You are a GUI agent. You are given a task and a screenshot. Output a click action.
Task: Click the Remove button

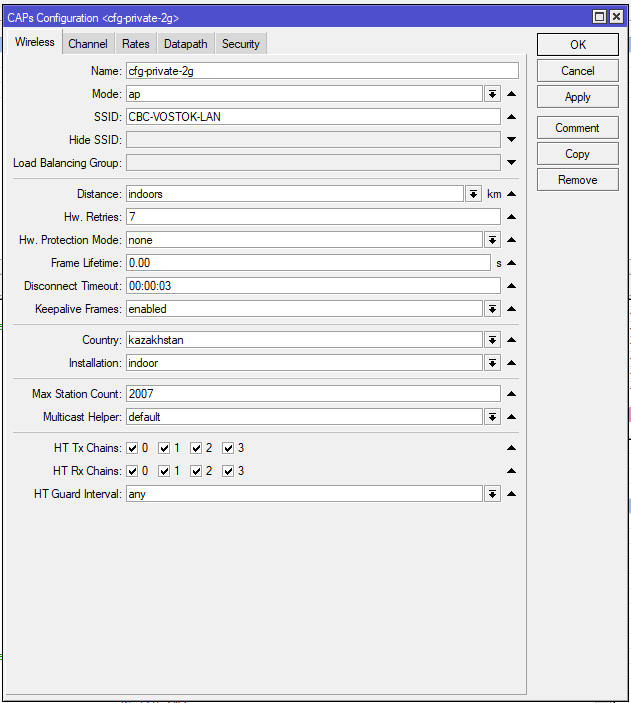click(578, 180)
